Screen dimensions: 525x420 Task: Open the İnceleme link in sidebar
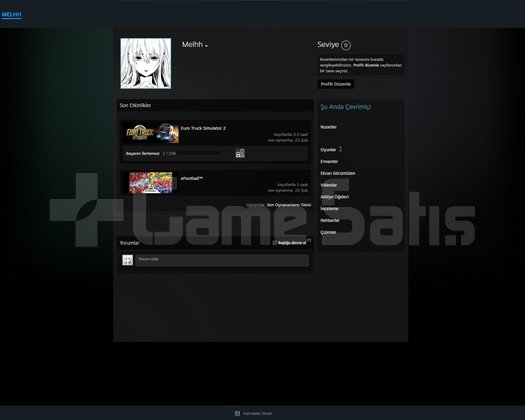coord(329,209)
